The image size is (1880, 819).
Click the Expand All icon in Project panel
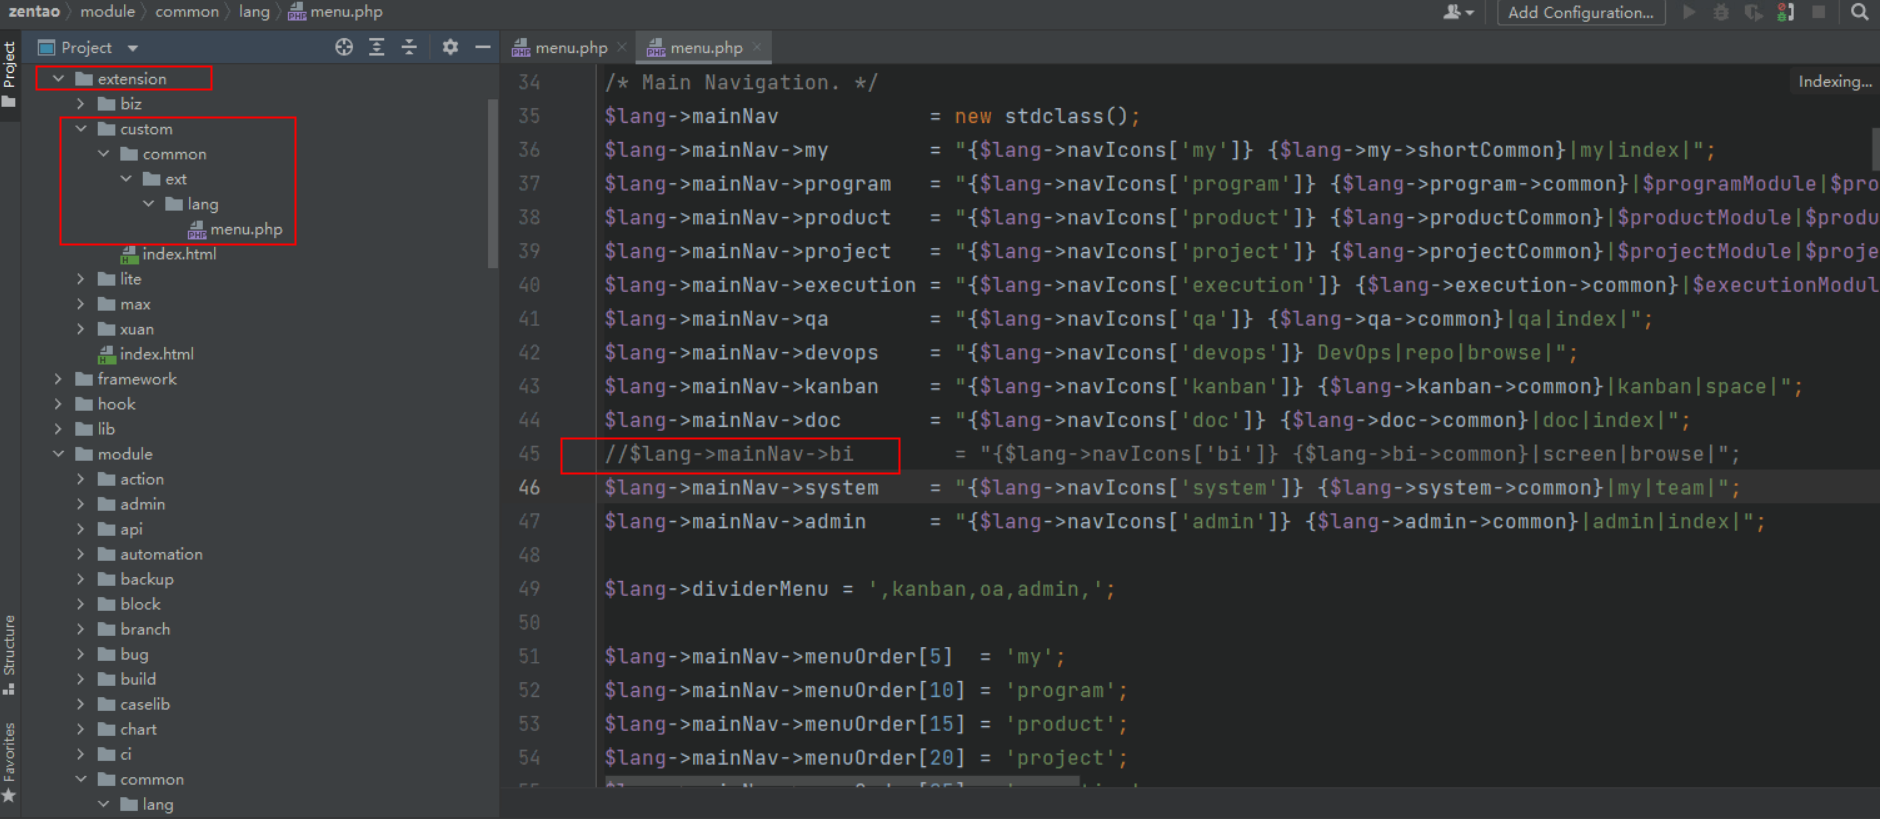tap(377, 47)
